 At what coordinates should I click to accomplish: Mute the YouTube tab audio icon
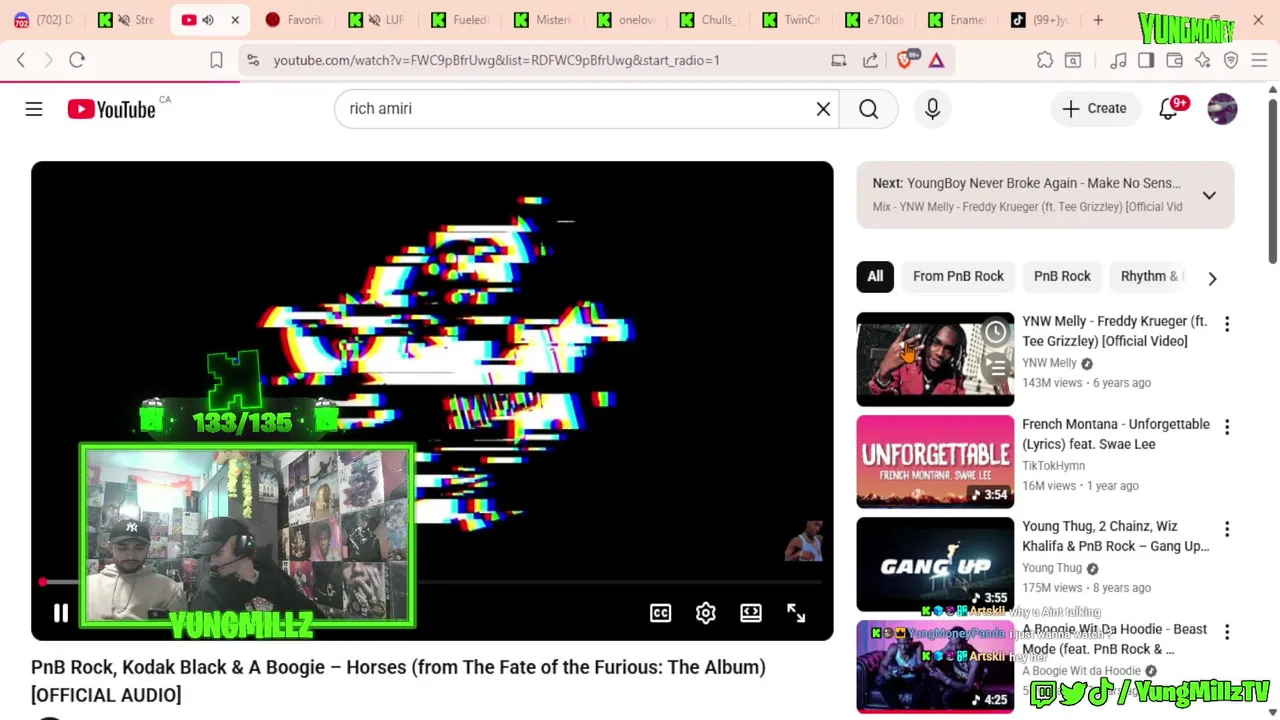[208, 20]
